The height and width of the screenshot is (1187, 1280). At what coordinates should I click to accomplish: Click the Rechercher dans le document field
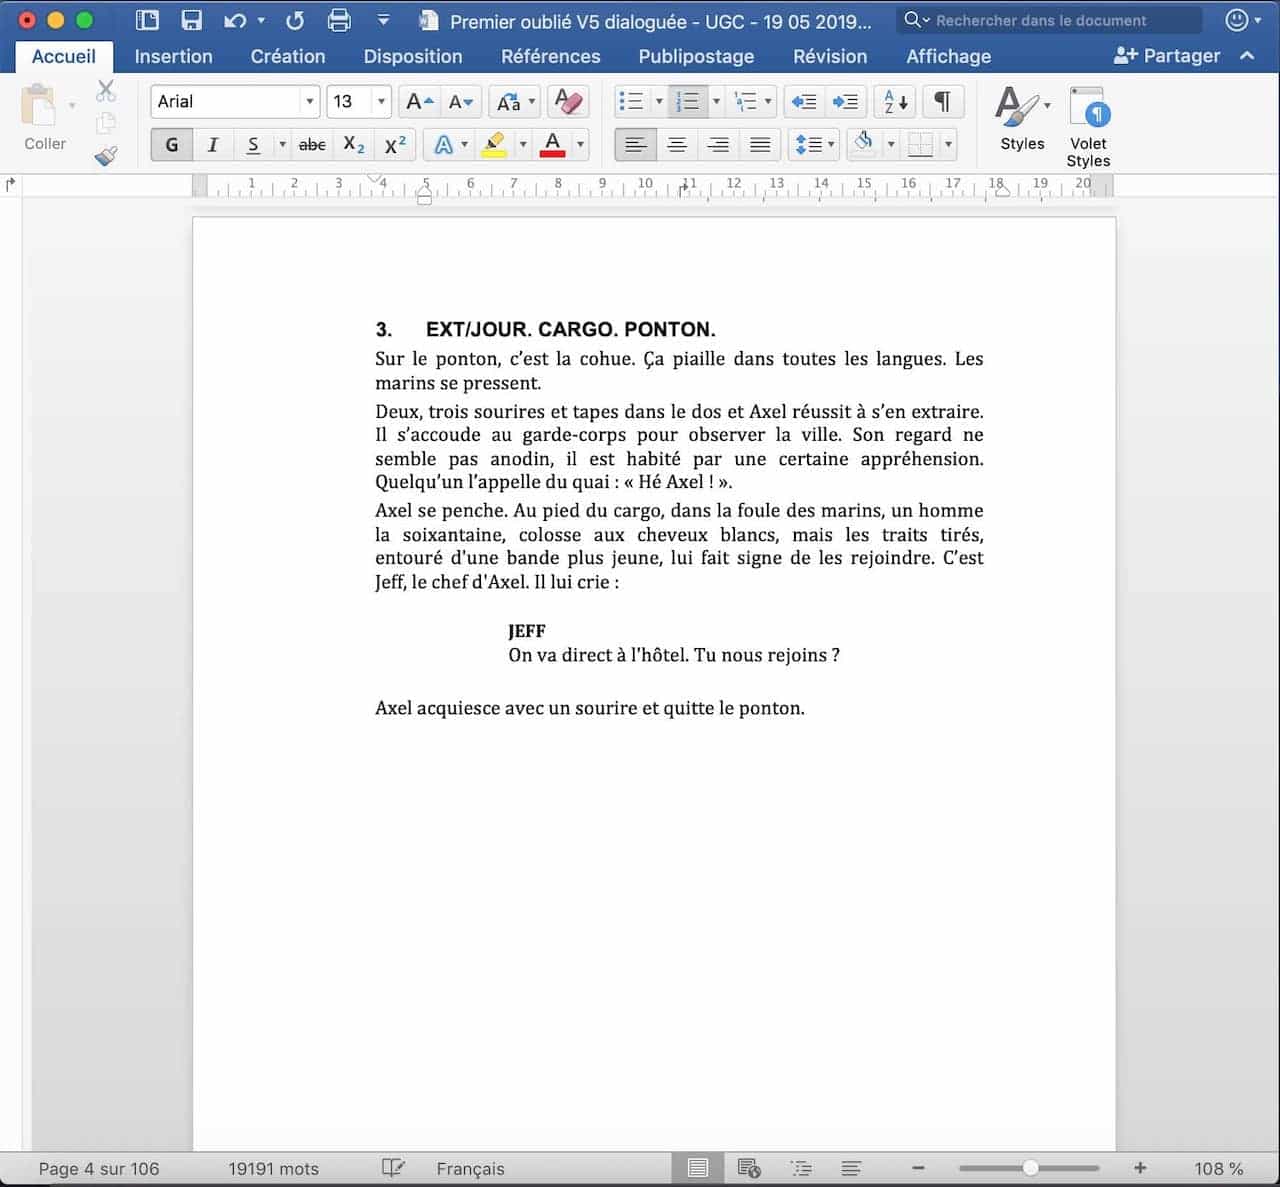(1050, 20)
